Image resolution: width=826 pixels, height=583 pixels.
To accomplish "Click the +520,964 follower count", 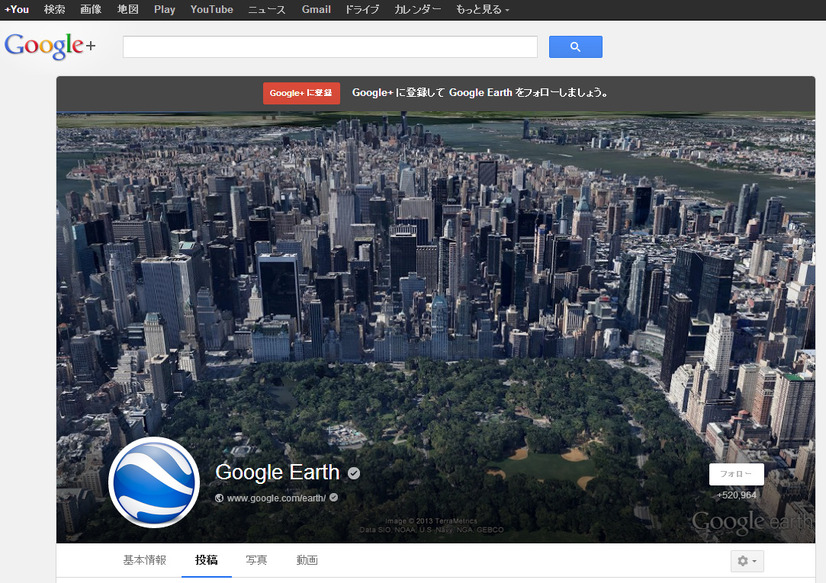I will pyautogui.click(x=736, y=495).
